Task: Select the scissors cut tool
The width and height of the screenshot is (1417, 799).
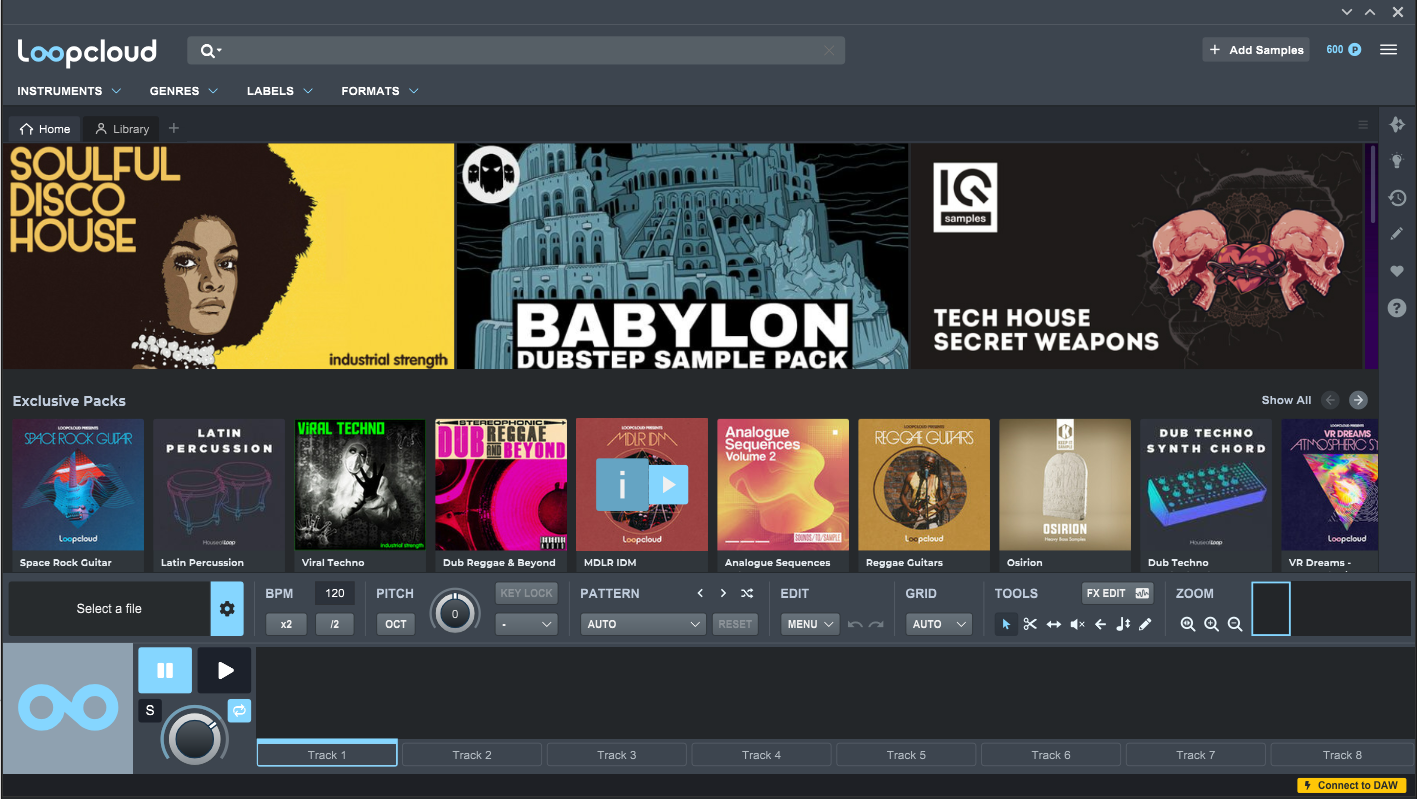Action: (x=1030, y=624)
